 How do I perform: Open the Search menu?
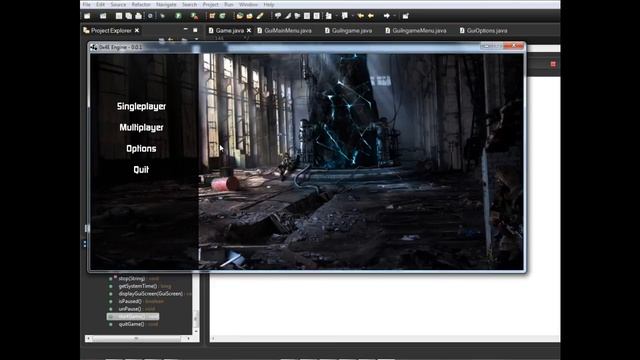(189, 4)
